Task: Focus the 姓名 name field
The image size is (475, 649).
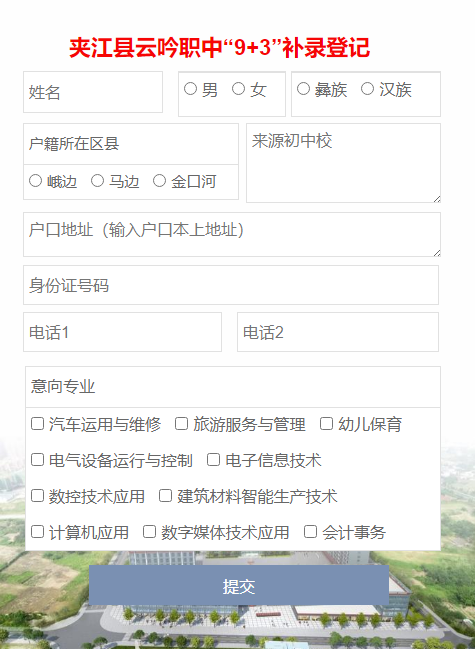Action: 93,92
